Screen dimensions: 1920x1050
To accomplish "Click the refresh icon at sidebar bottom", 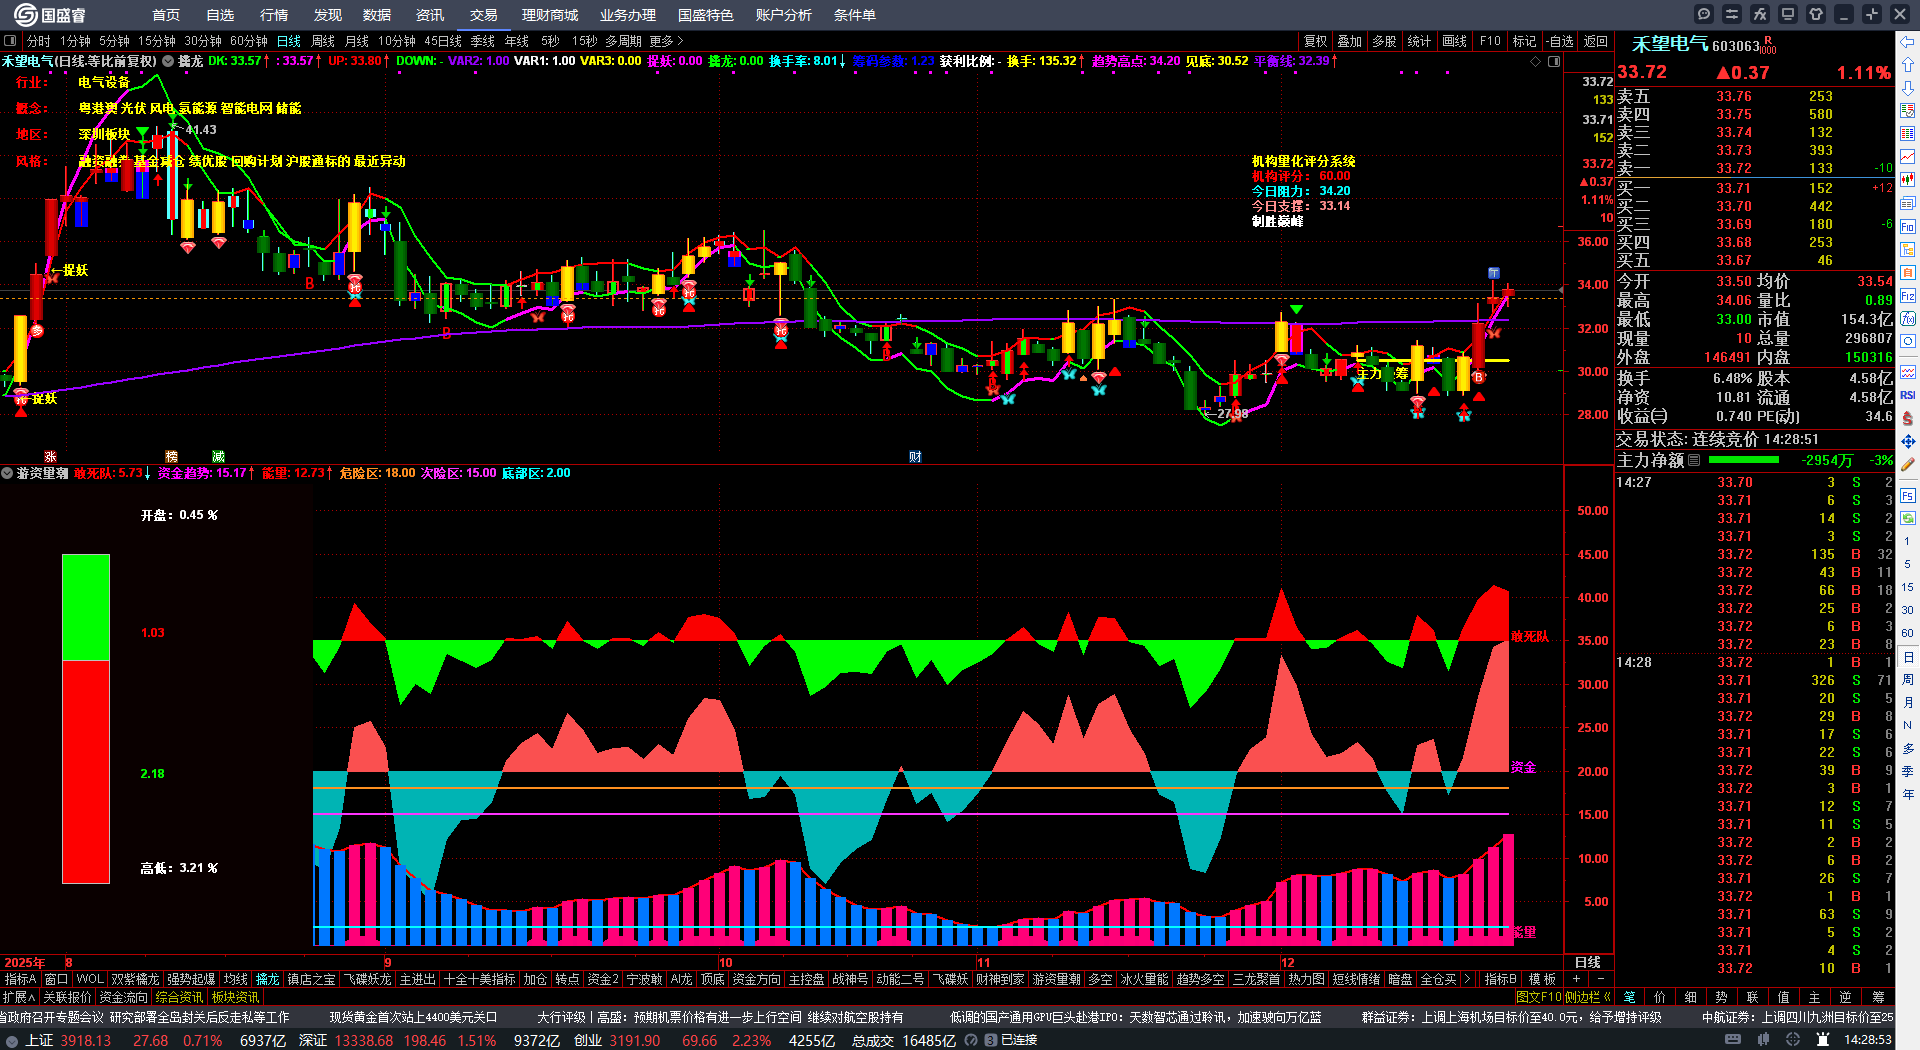I will (x=1908, y=518).
